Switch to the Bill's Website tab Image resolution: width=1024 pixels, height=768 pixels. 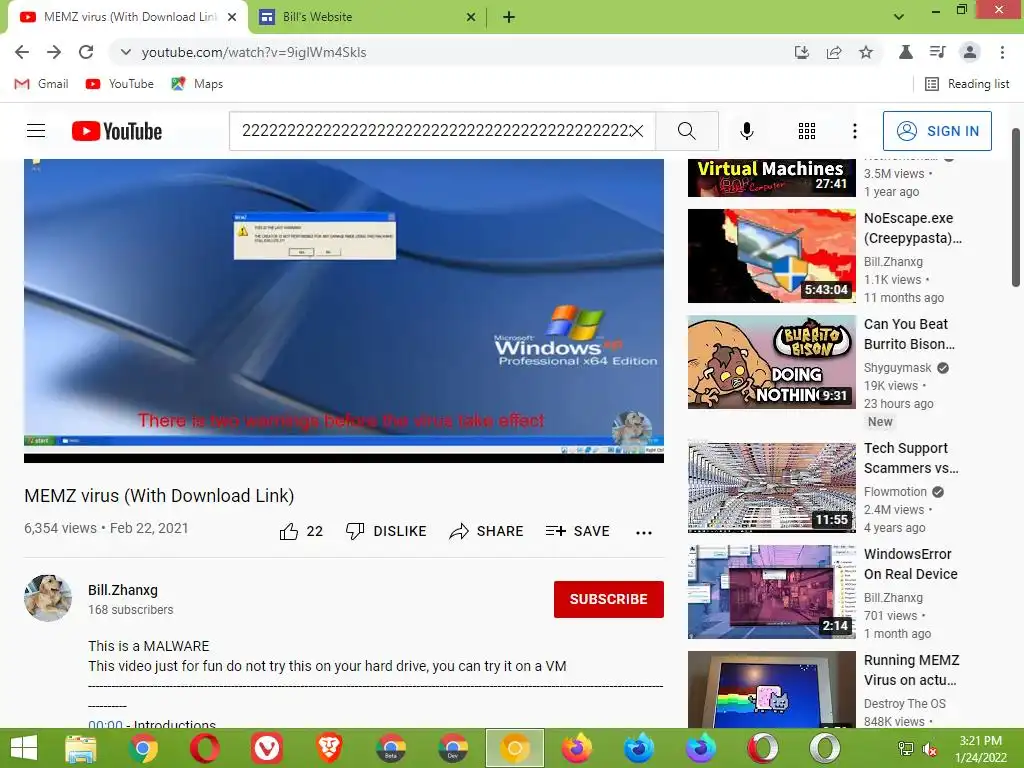367,17
